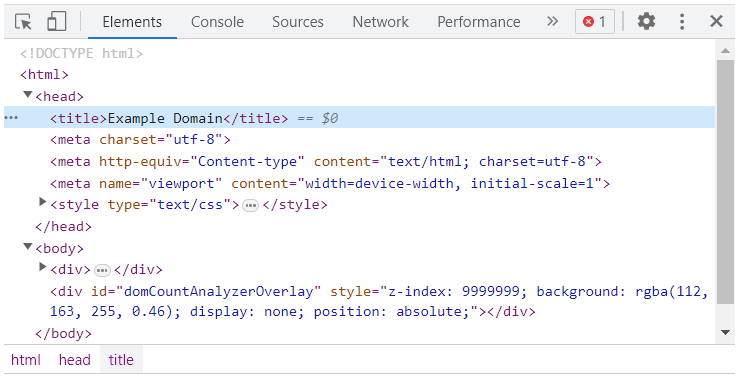Image resolution: width=740 pixels, height=382 pixels.
Task: Open DevTools settings gear
Action: 646,22
